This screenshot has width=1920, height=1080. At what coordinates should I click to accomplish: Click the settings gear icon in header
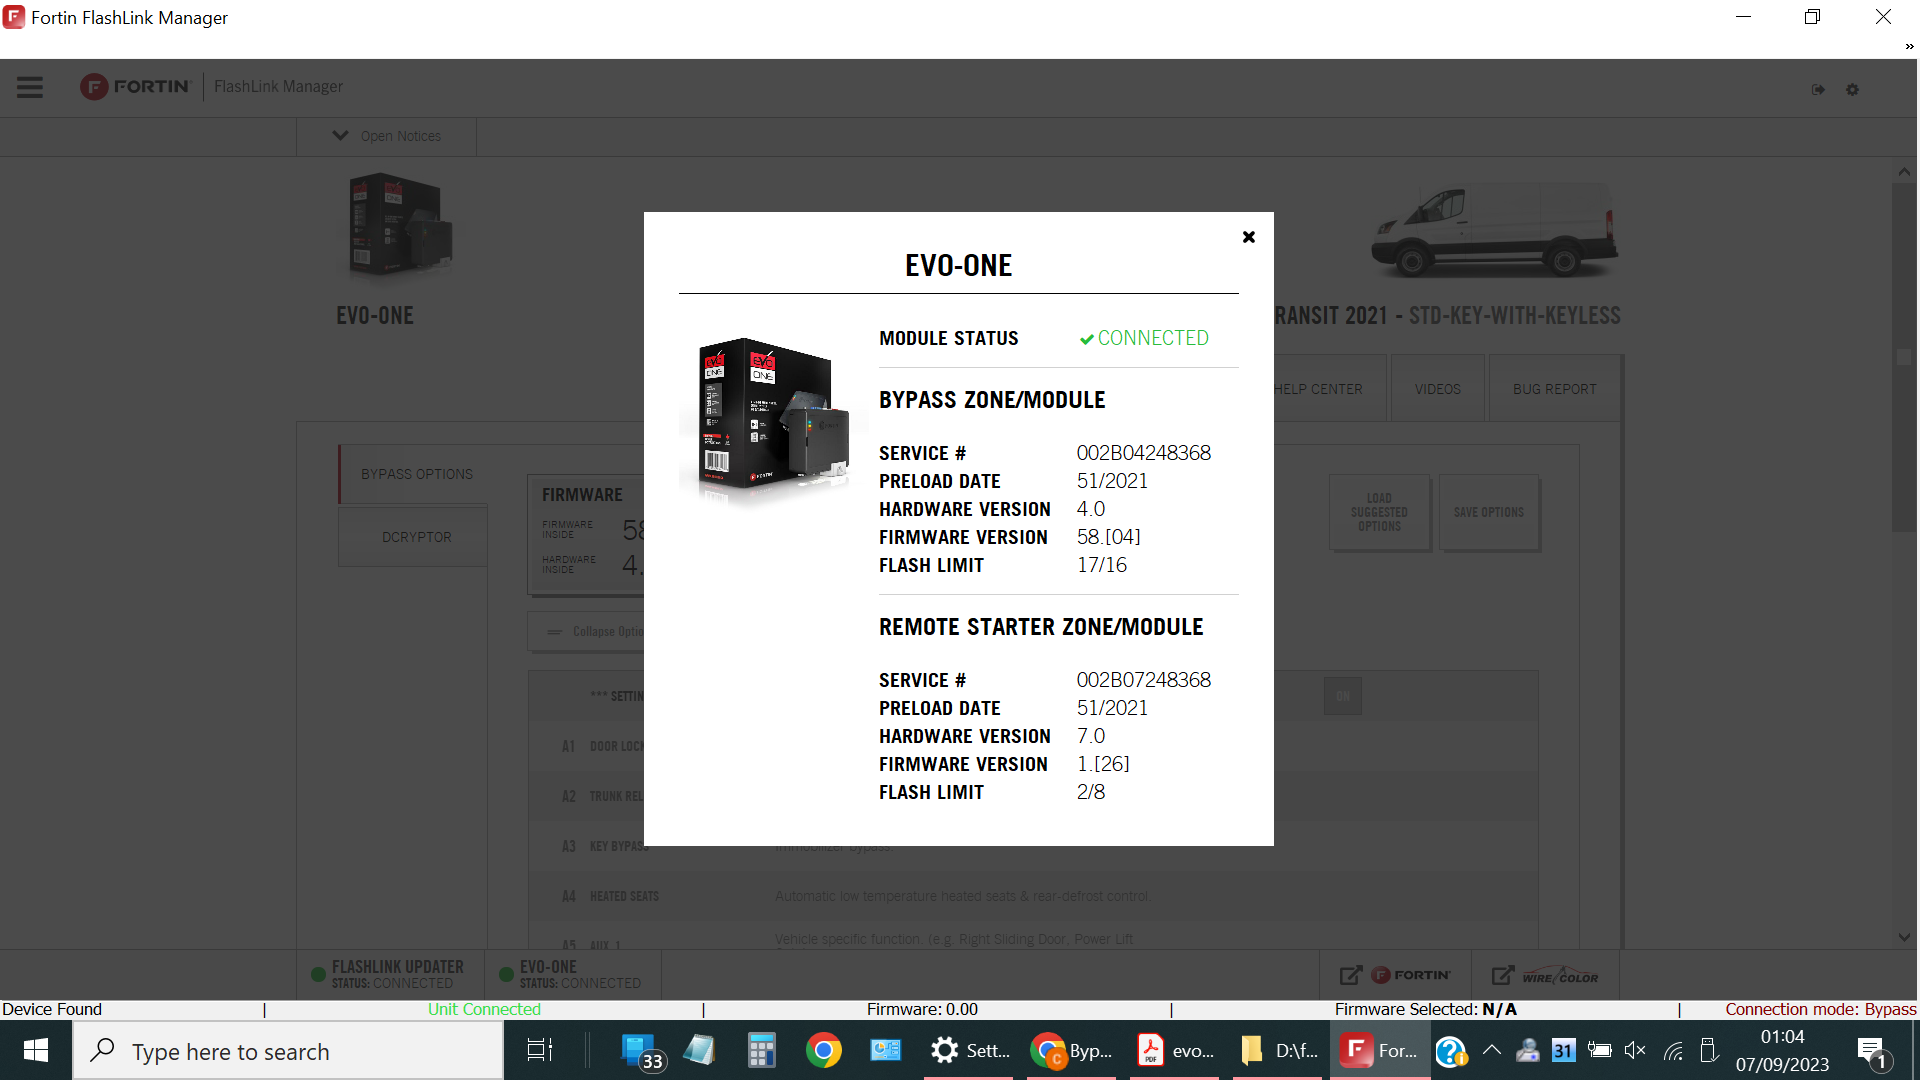click(x=1852, y=90)
